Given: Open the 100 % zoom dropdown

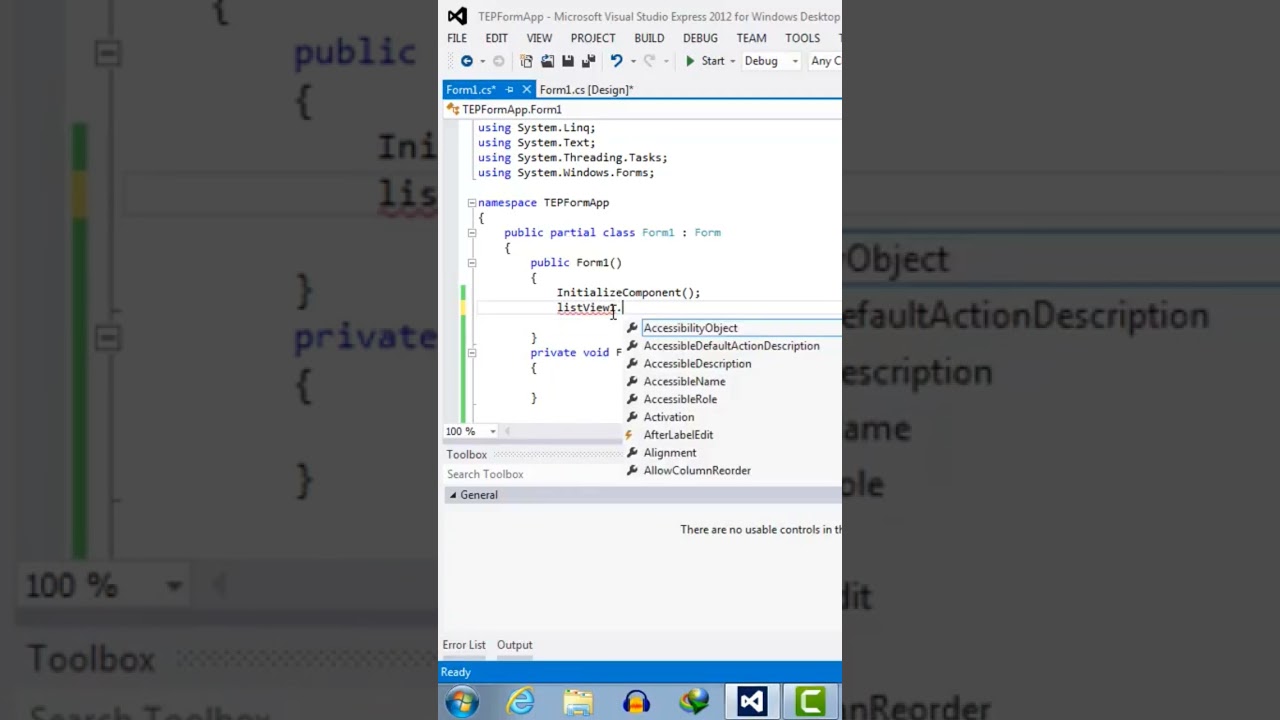Looking at the screenshot, I should 493,431.
